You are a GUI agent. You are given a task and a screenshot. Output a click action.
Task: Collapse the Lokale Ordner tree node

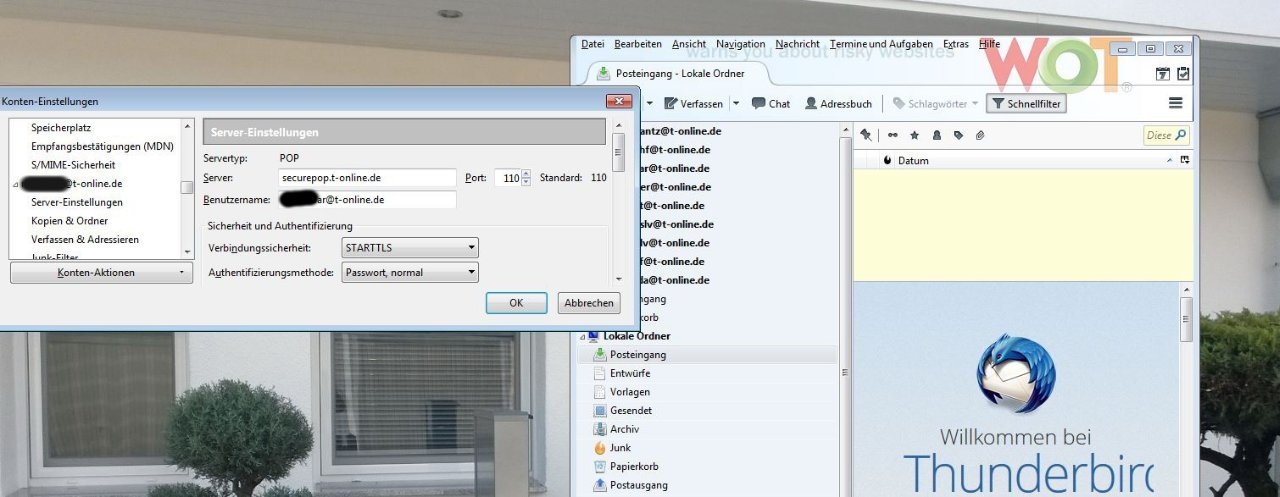click(582, 337)
